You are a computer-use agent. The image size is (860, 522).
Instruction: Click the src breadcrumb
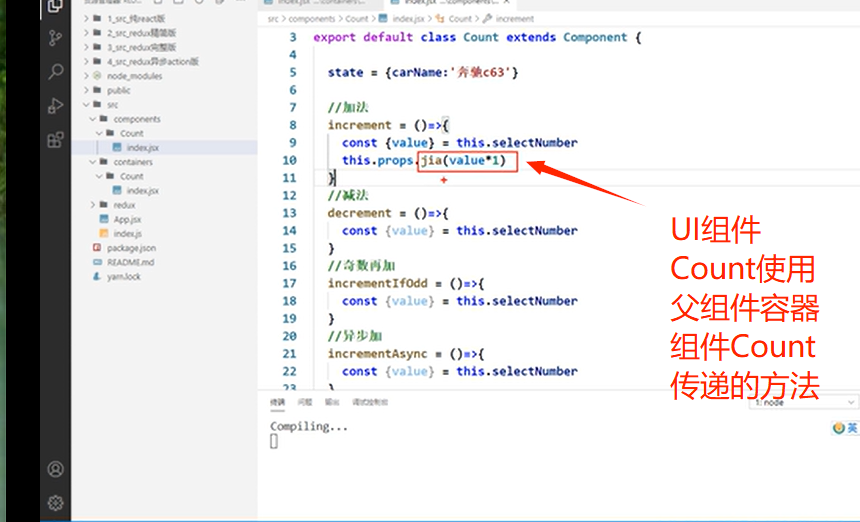[273, 19]
